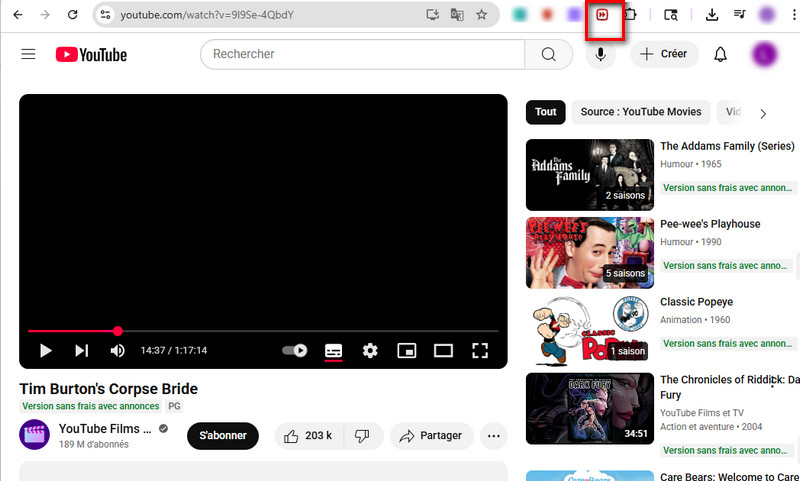Open the Créer button

coord(664,54)
